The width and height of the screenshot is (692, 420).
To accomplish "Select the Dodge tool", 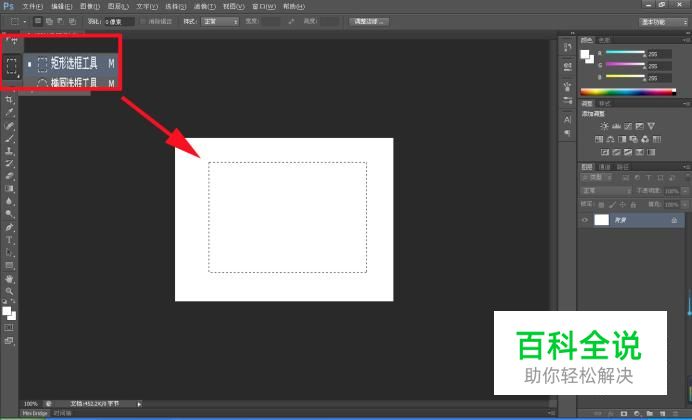I will tap(9, 214).
